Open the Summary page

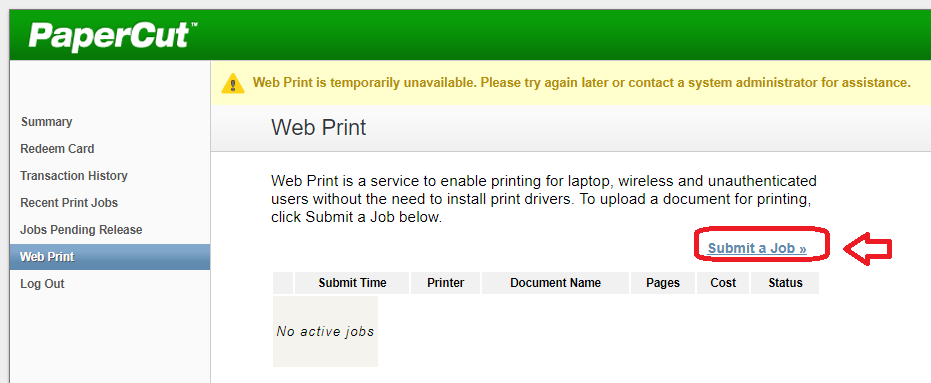(x=46, y=122)
